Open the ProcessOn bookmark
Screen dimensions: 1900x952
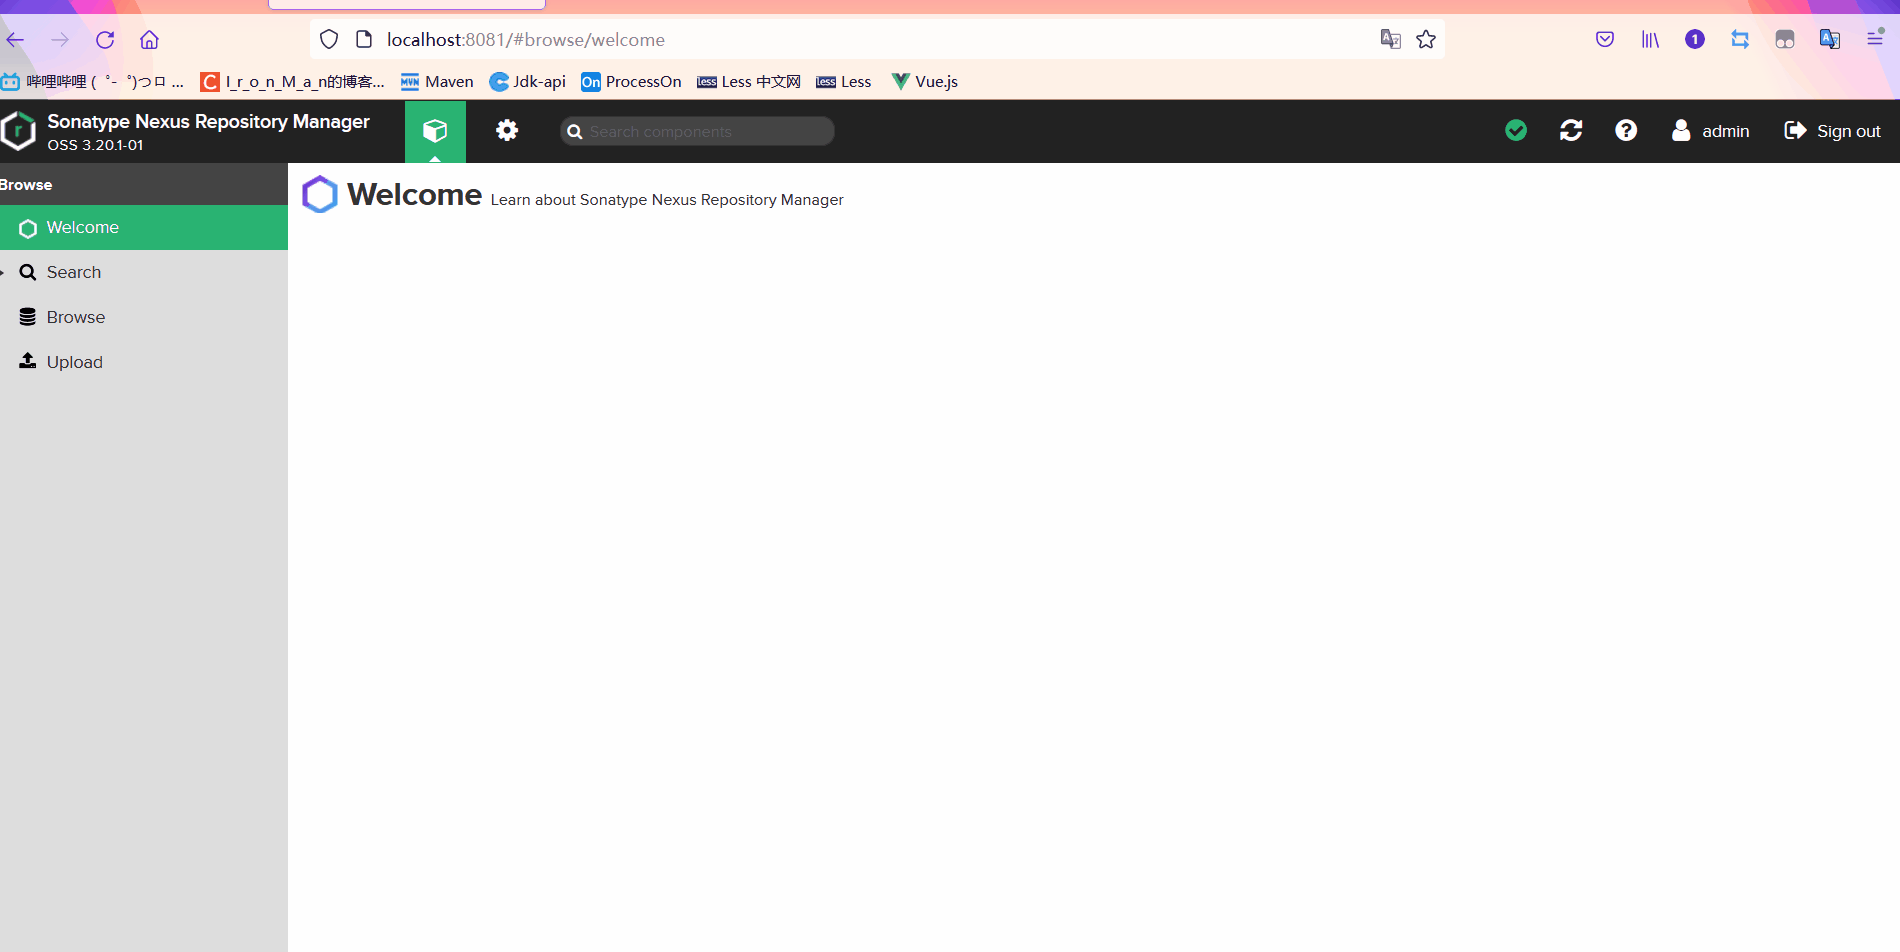[631, 82]
